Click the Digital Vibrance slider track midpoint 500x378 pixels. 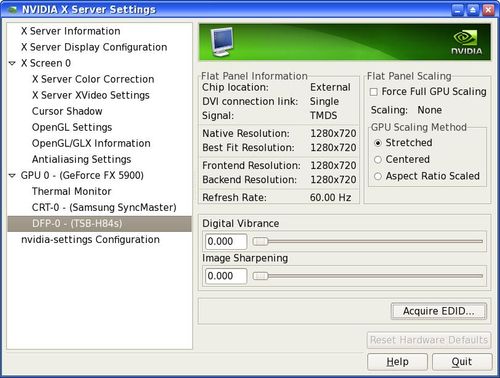(368, 241)
